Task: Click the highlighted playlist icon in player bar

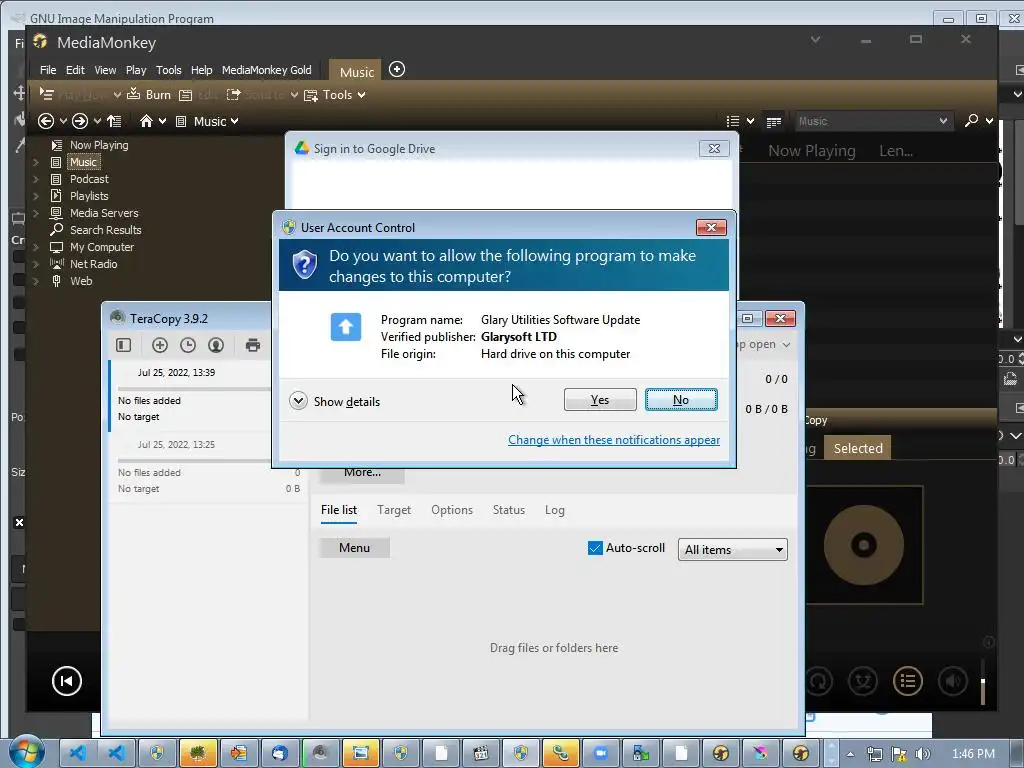Action: 908,681
